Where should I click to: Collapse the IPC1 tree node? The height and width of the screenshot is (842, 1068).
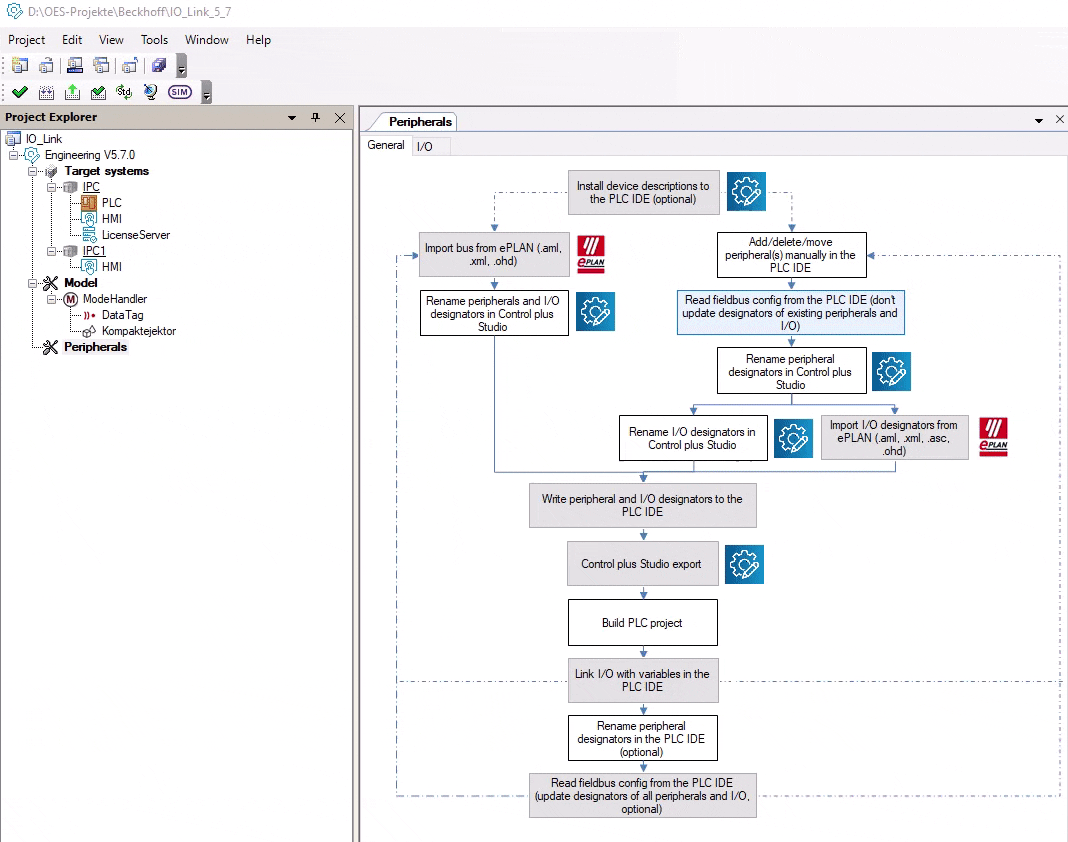pos(49,251)
